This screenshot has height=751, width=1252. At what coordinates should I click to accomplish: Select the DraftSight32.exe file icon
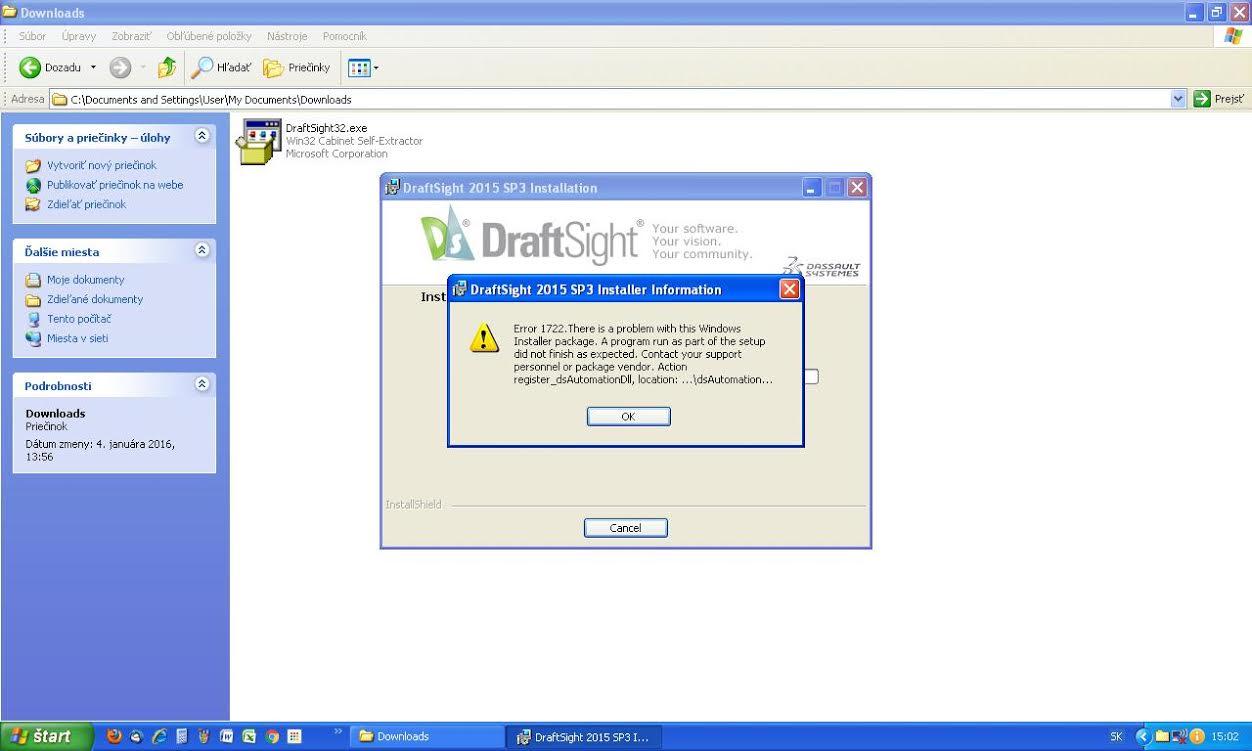click(258, 140)
